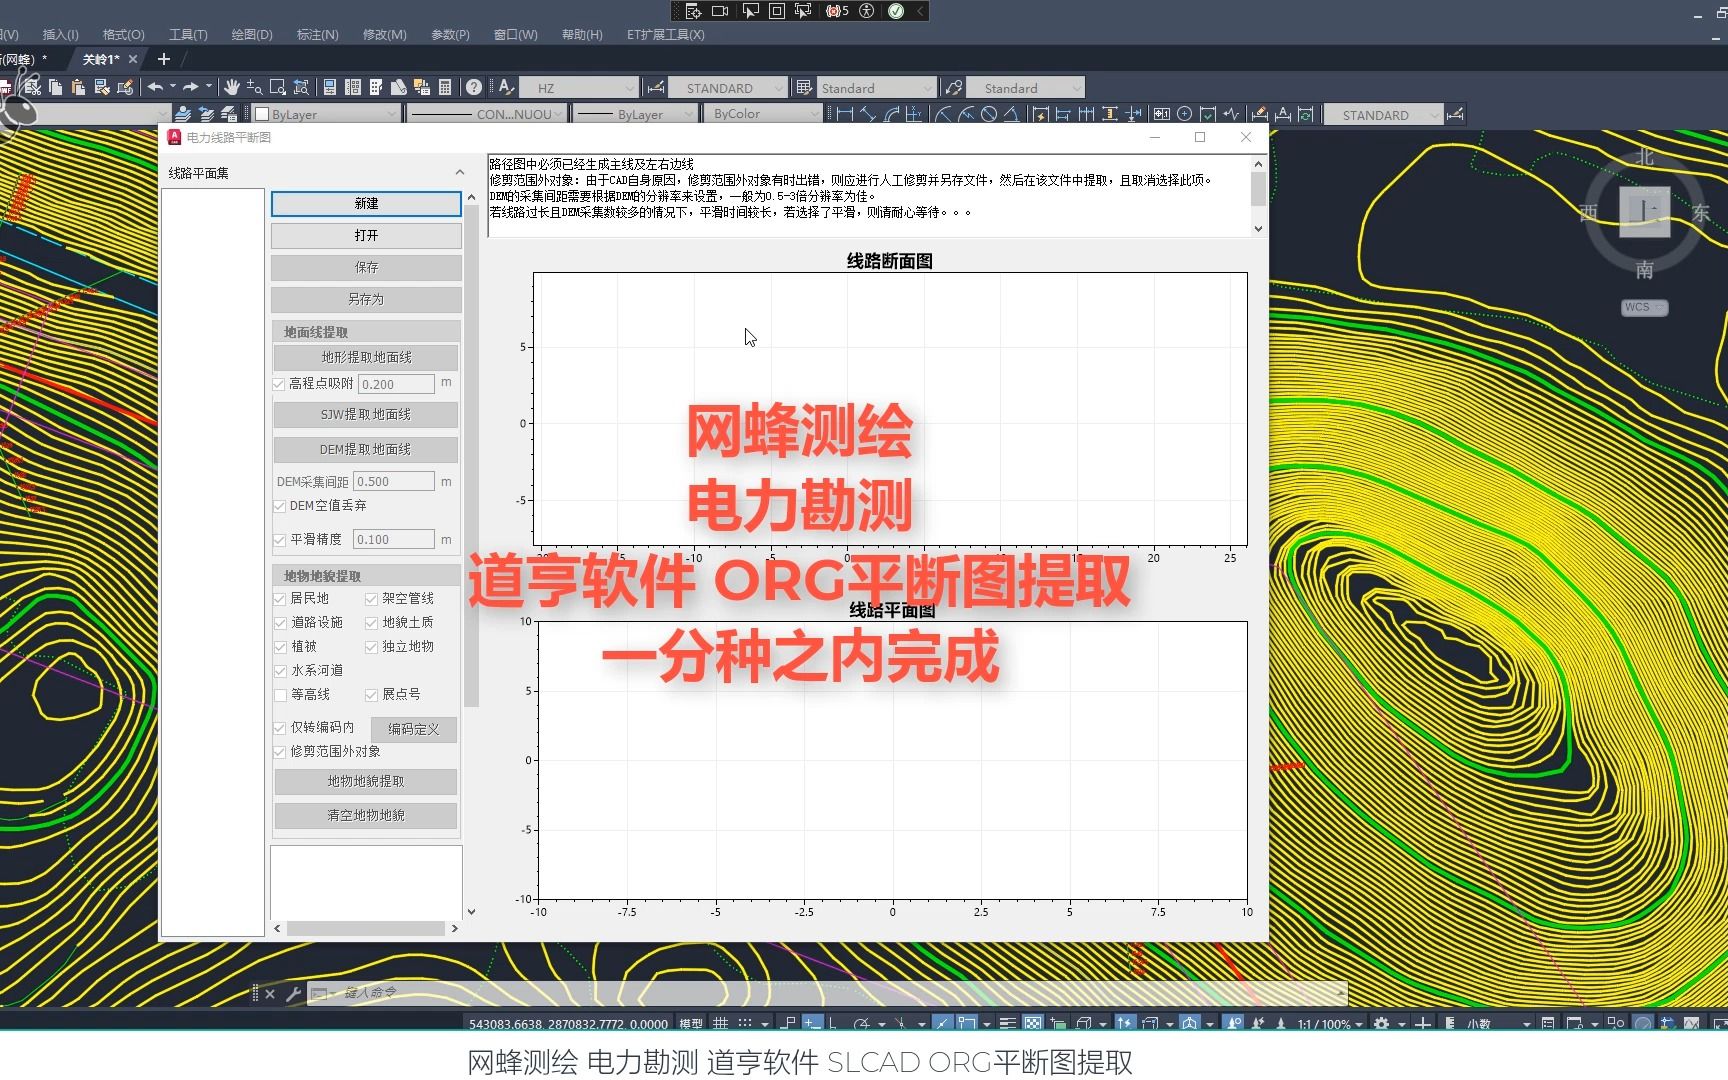Click the Arc Length dimension icon
Screen dimensions: 1728x1080
891,114
